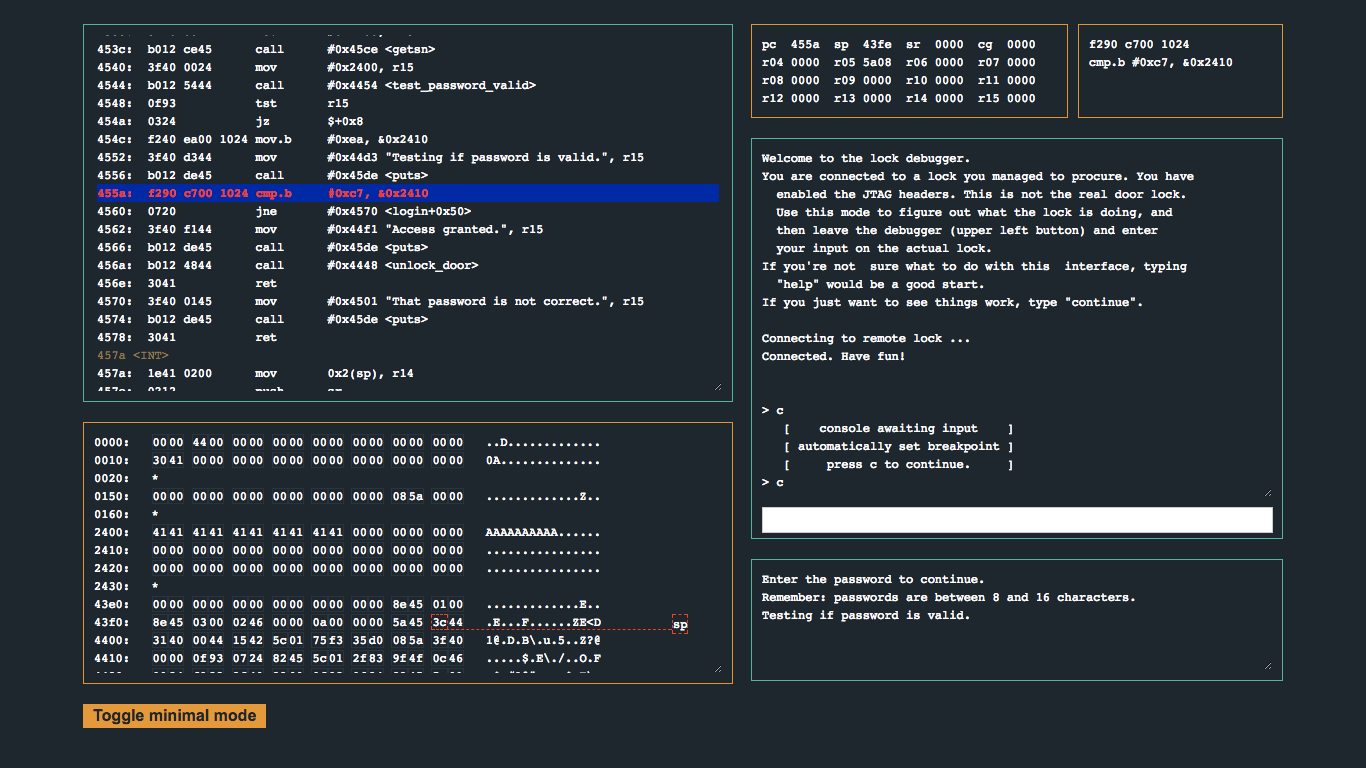This screenshot has width=1366, height=768.
Task: Select the r15 register value
Action: (x=1020, y=98)
